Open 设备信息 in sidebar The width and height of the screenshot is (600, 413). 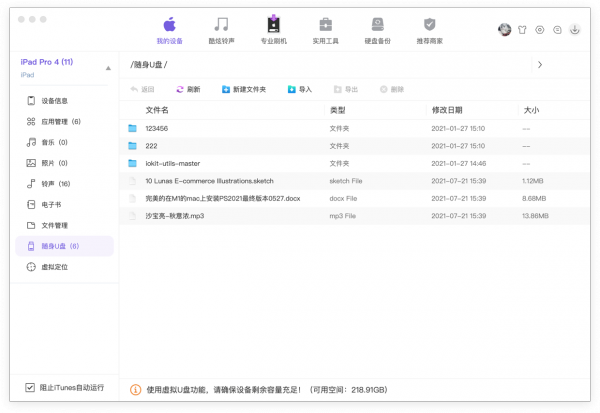[64, 101]
